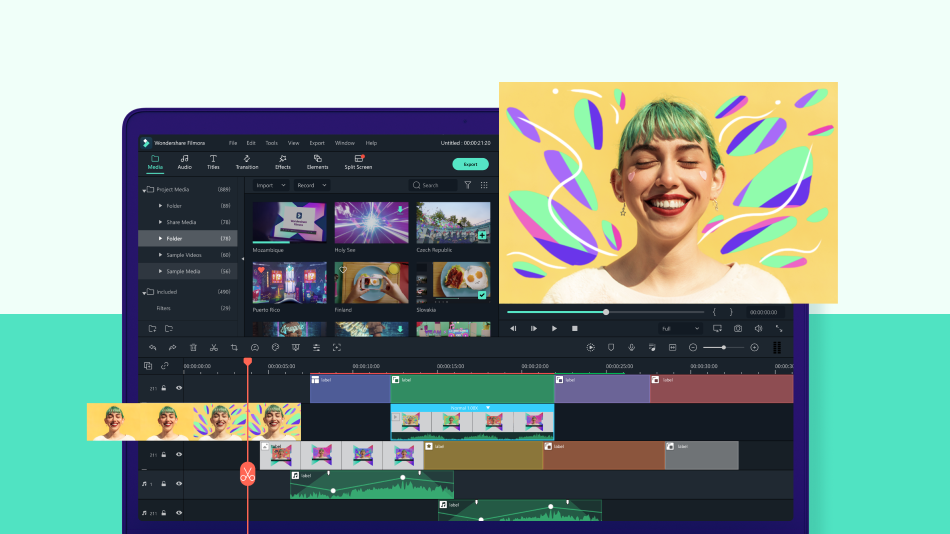Switch to the Titles tab
This screenshot has height=534, width=950.
tap(213, 162)
